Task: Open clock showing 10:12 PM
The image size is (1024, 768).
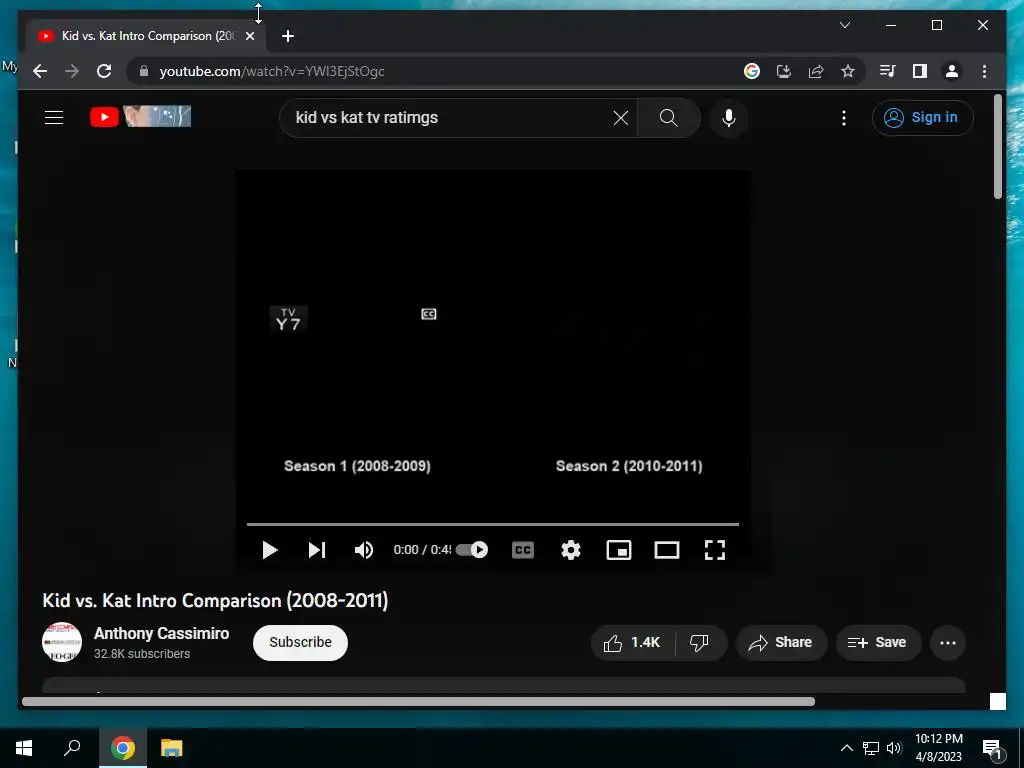Action: (938, 748)
